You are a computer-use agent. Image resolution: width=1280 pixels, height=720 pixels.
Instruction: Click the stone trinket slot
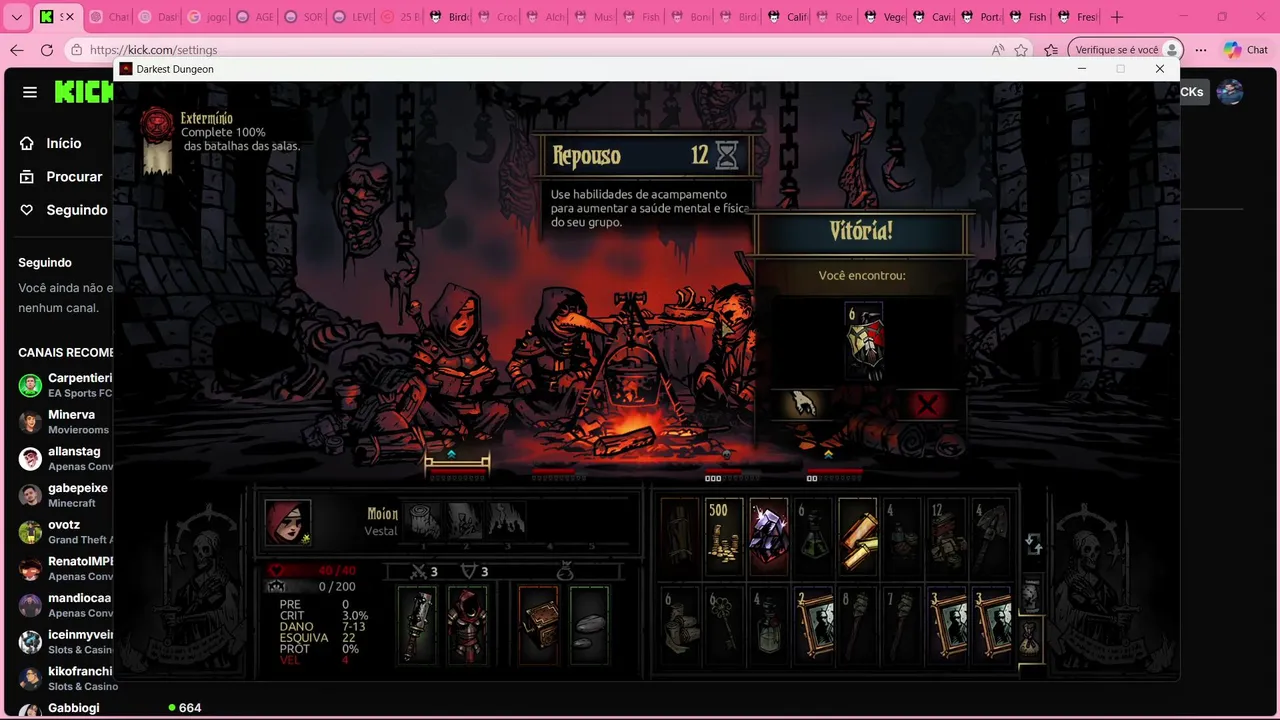(x=589, y=625)
